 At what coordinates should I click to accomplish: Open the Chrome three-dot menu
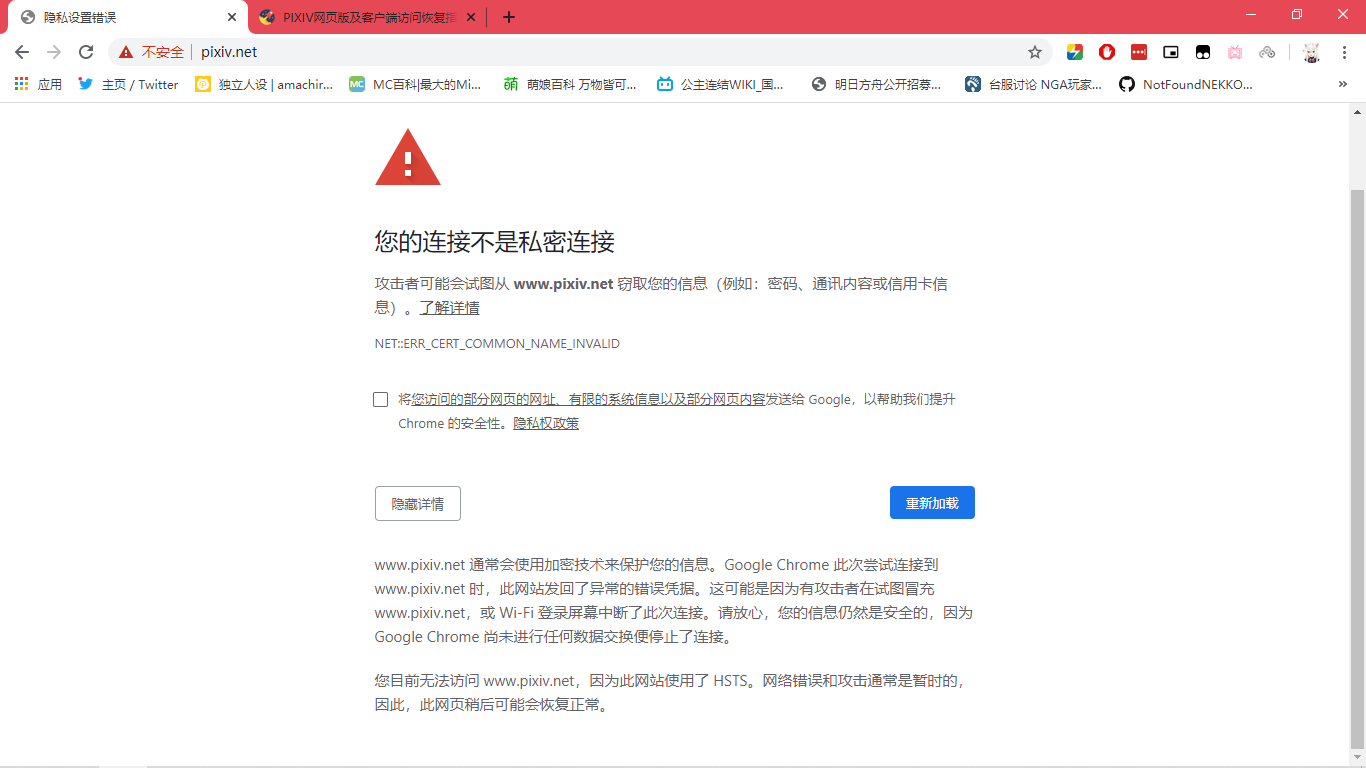click(1345, 52)
